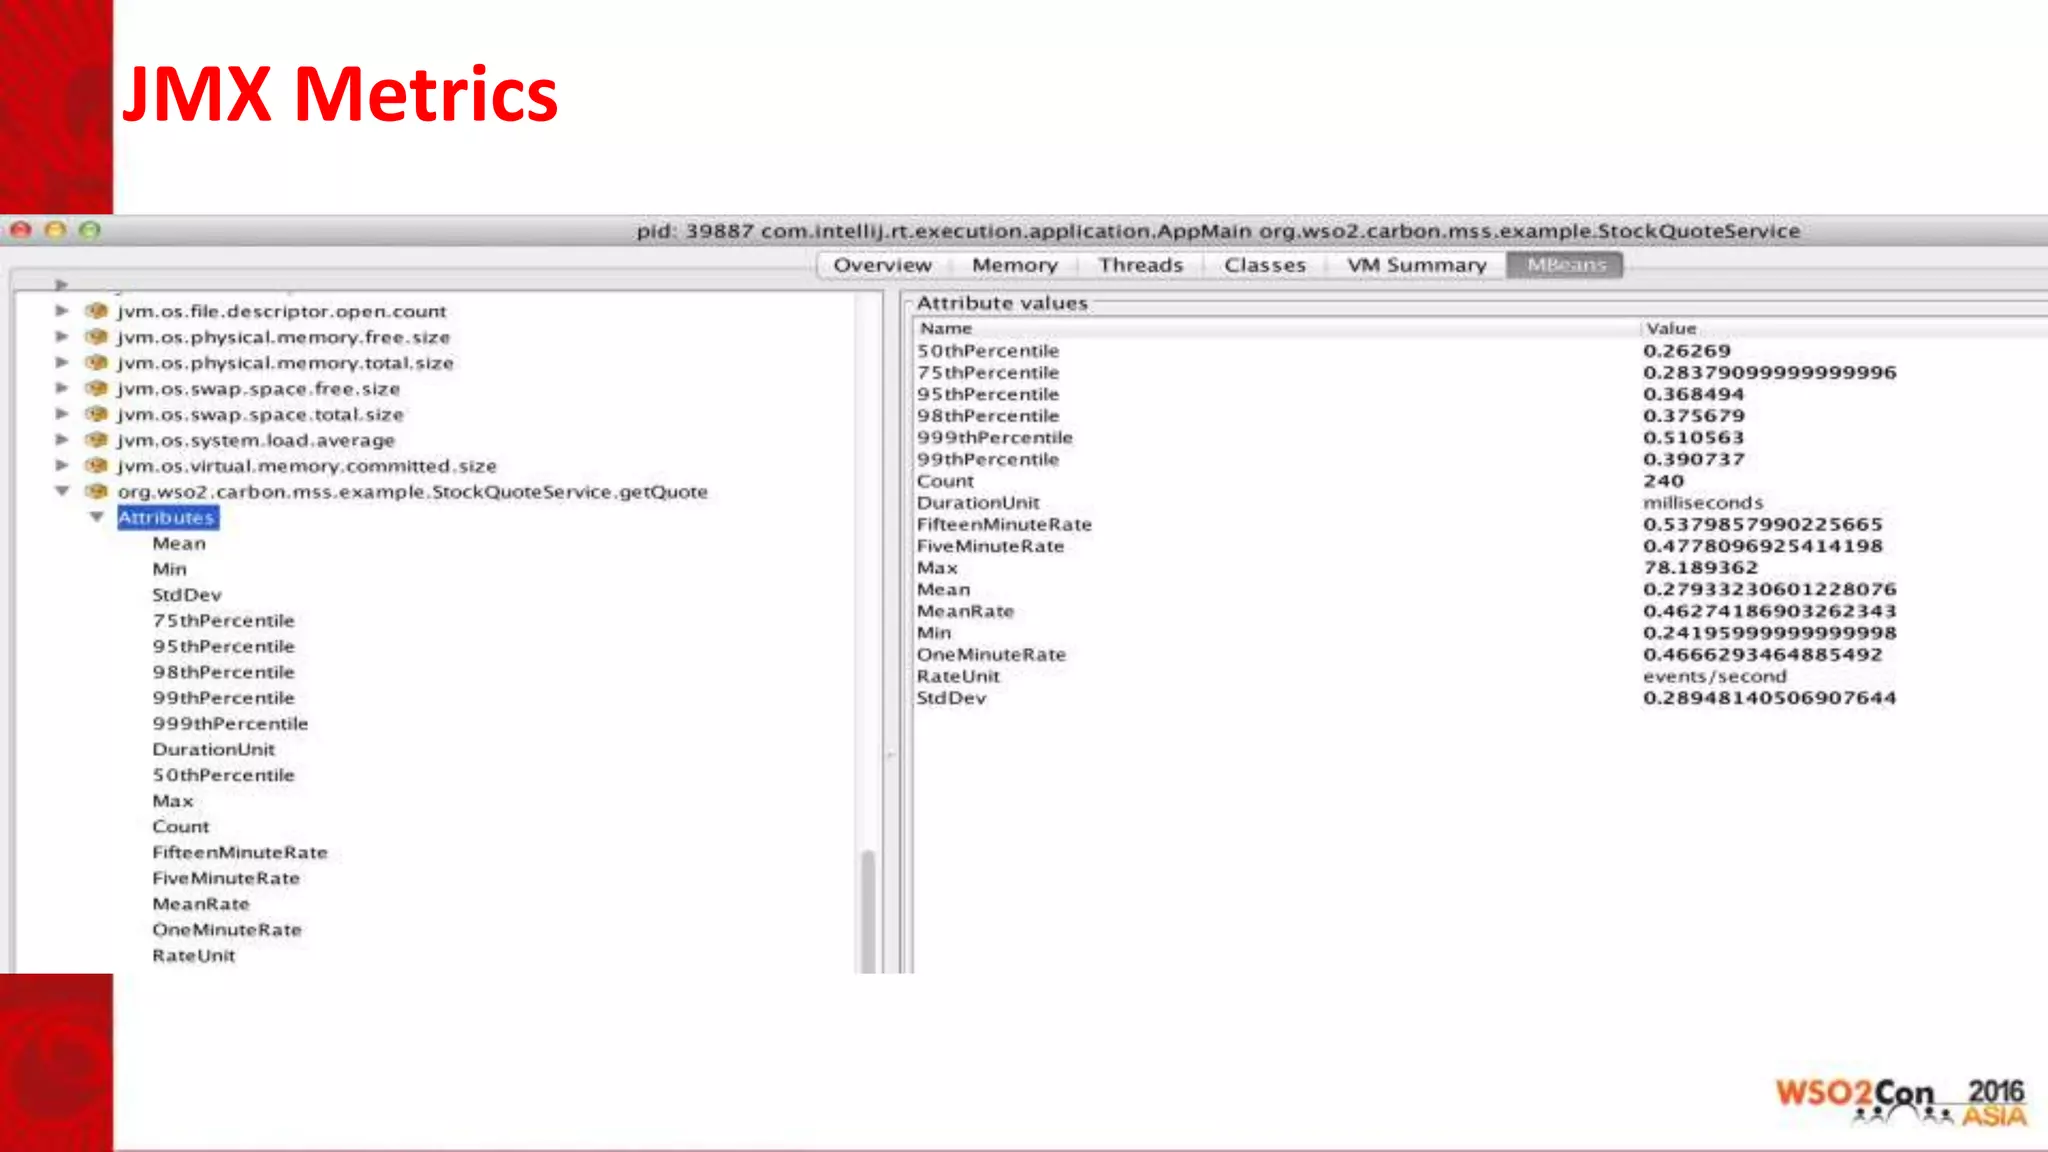Select the Count attribute in tree

(181, 827)
